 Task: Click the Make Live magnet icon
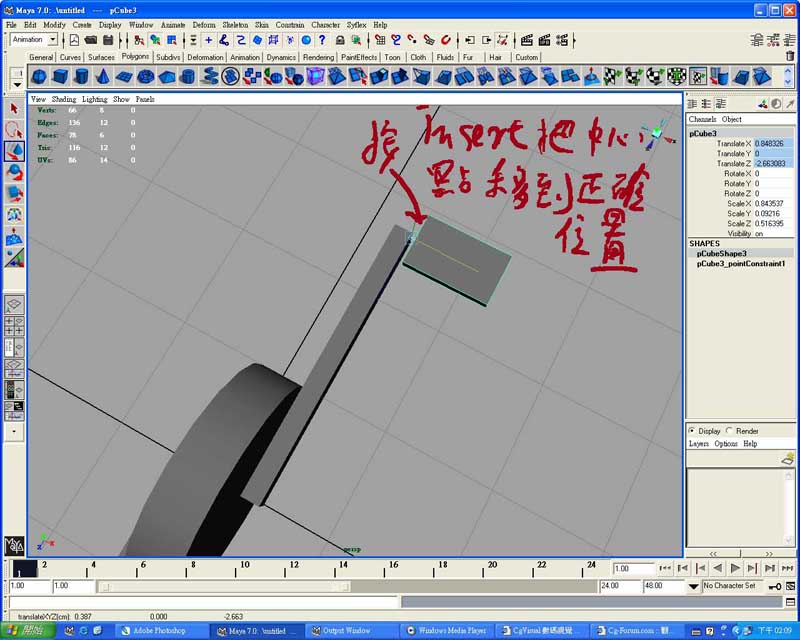coord(445,40)
